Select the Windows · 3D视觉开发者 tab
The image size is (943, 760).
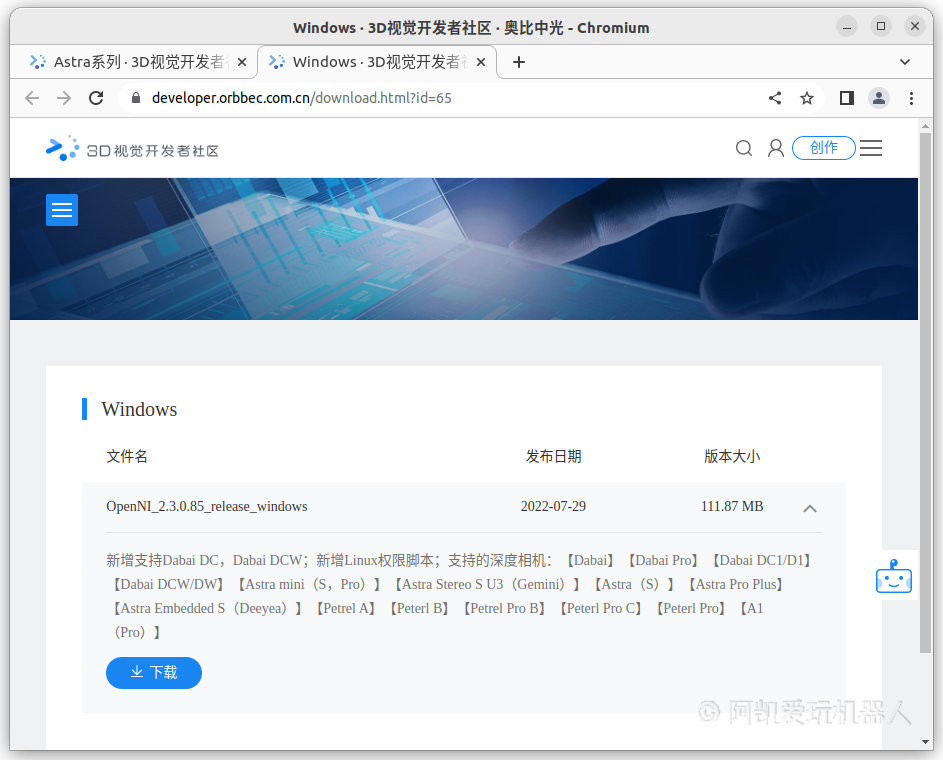(377, 62)
